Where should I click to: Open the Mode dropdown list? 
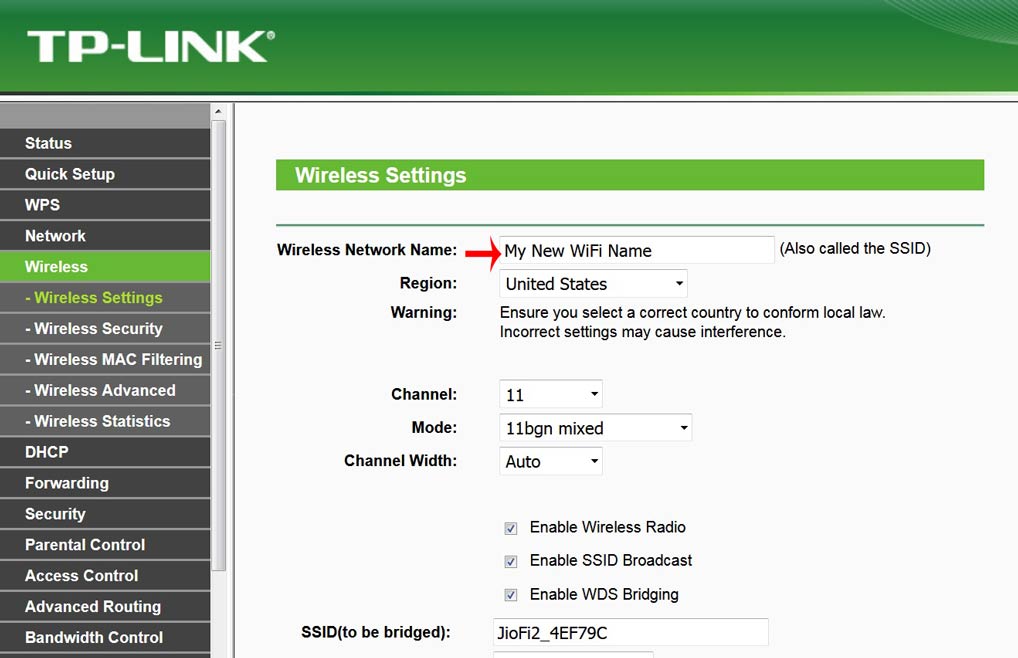[595, 428]
